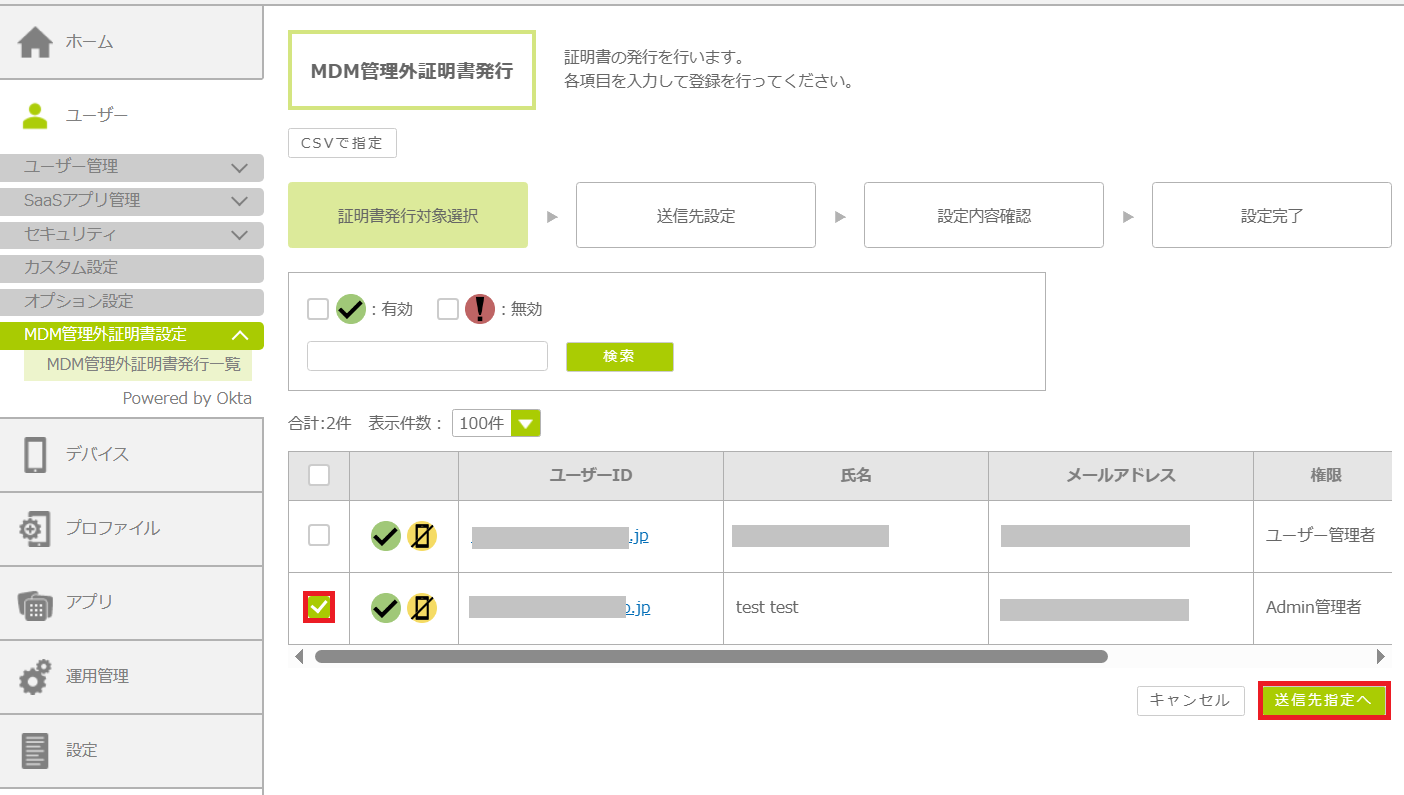Open the Device phone icon section

(35, 454)
